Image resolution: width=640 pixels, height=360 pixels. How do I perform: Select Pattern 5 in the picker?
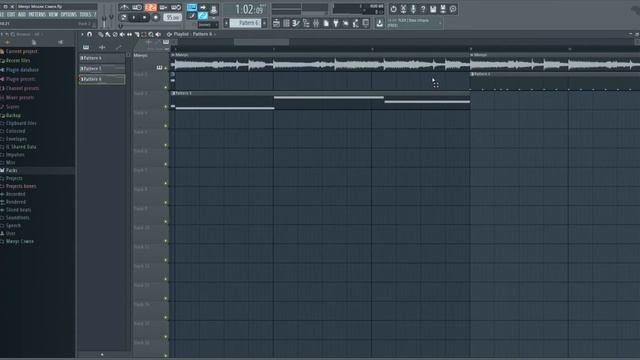pos(102,69)
